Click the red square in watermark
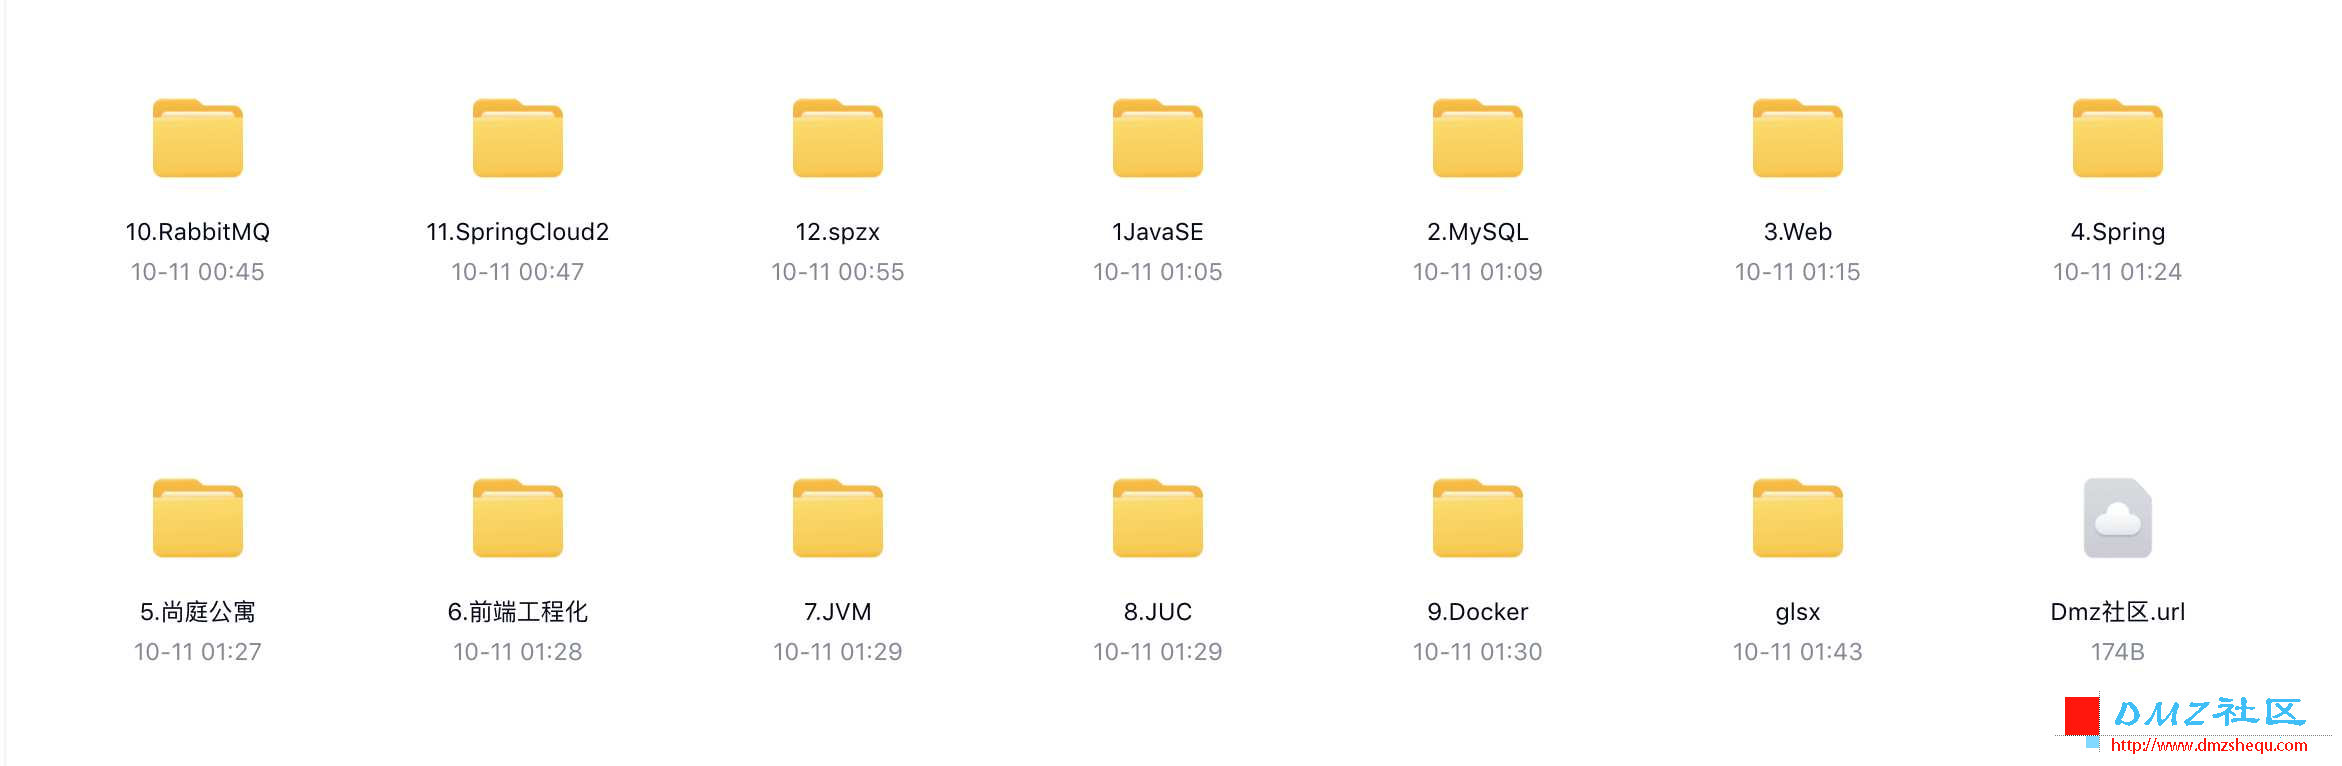The image size is (2342, 766). click(2082, 715)
